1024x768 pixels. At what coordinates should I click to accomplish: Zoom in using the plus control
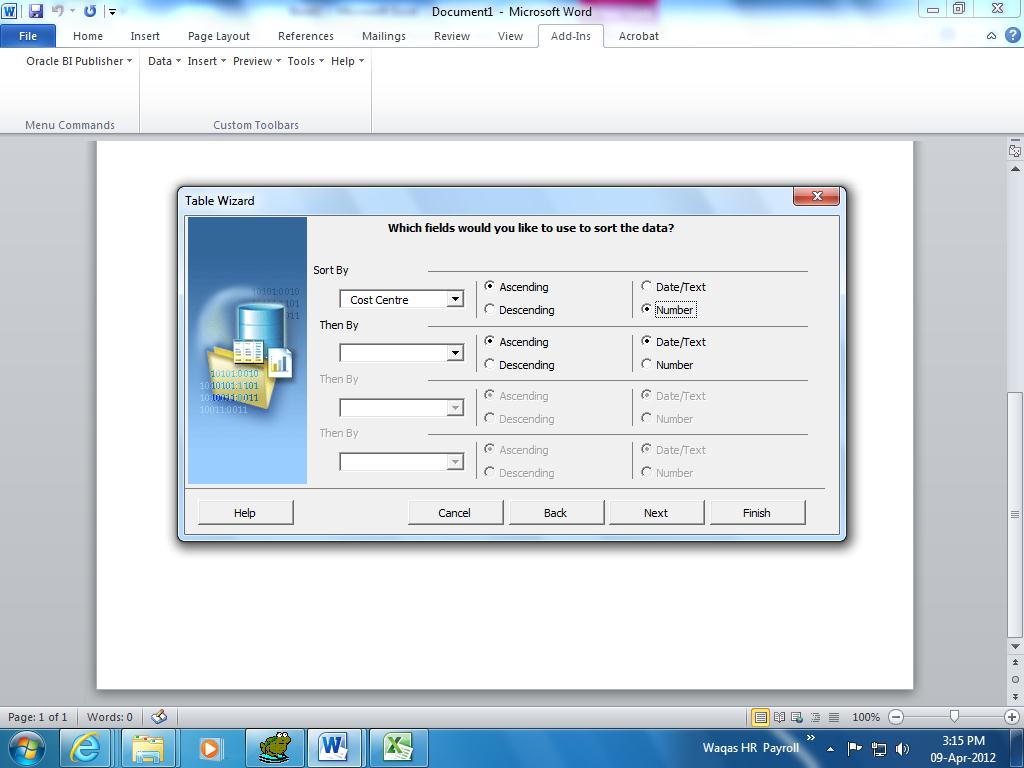pyautogui.click(x=1011, y=717)
